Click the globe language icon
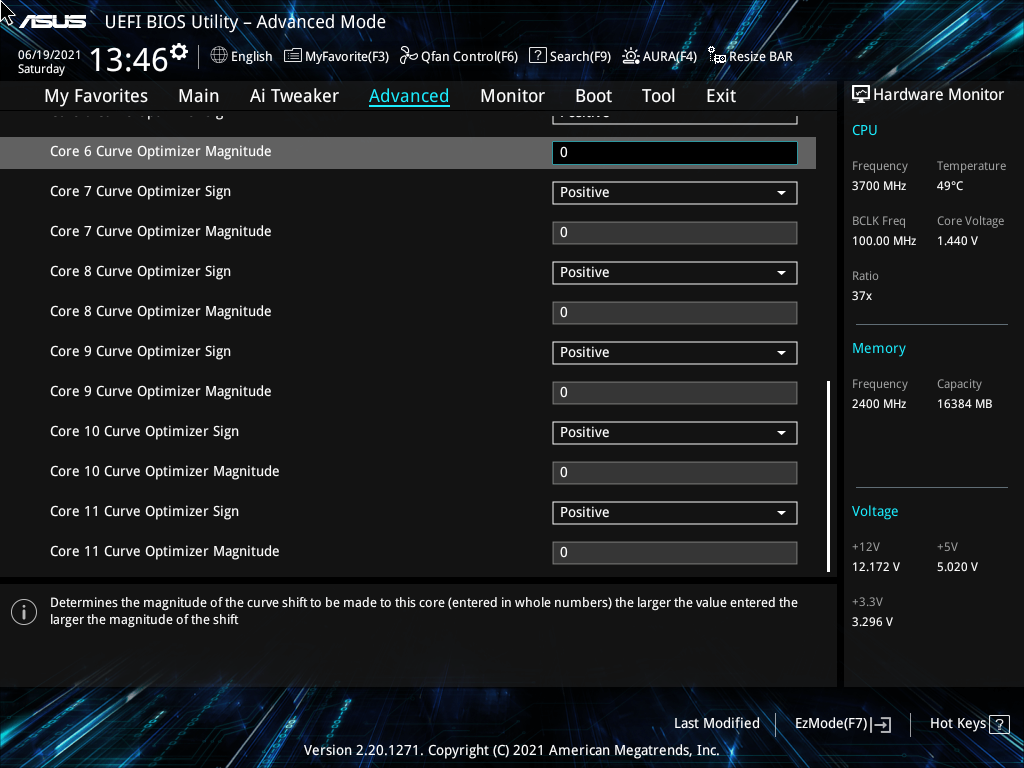This screenshot has height=768, width=1024. coord(219,56)
